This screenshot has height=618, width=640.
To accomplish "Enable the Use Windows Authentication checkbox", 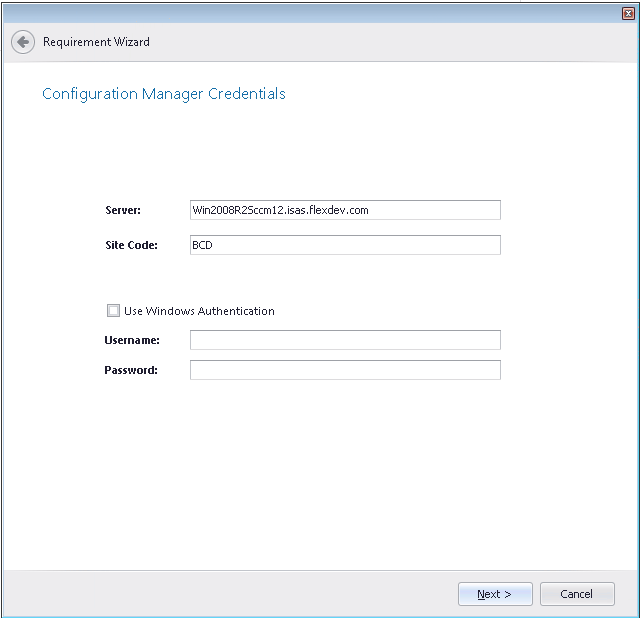I will (x=113, y=311).
